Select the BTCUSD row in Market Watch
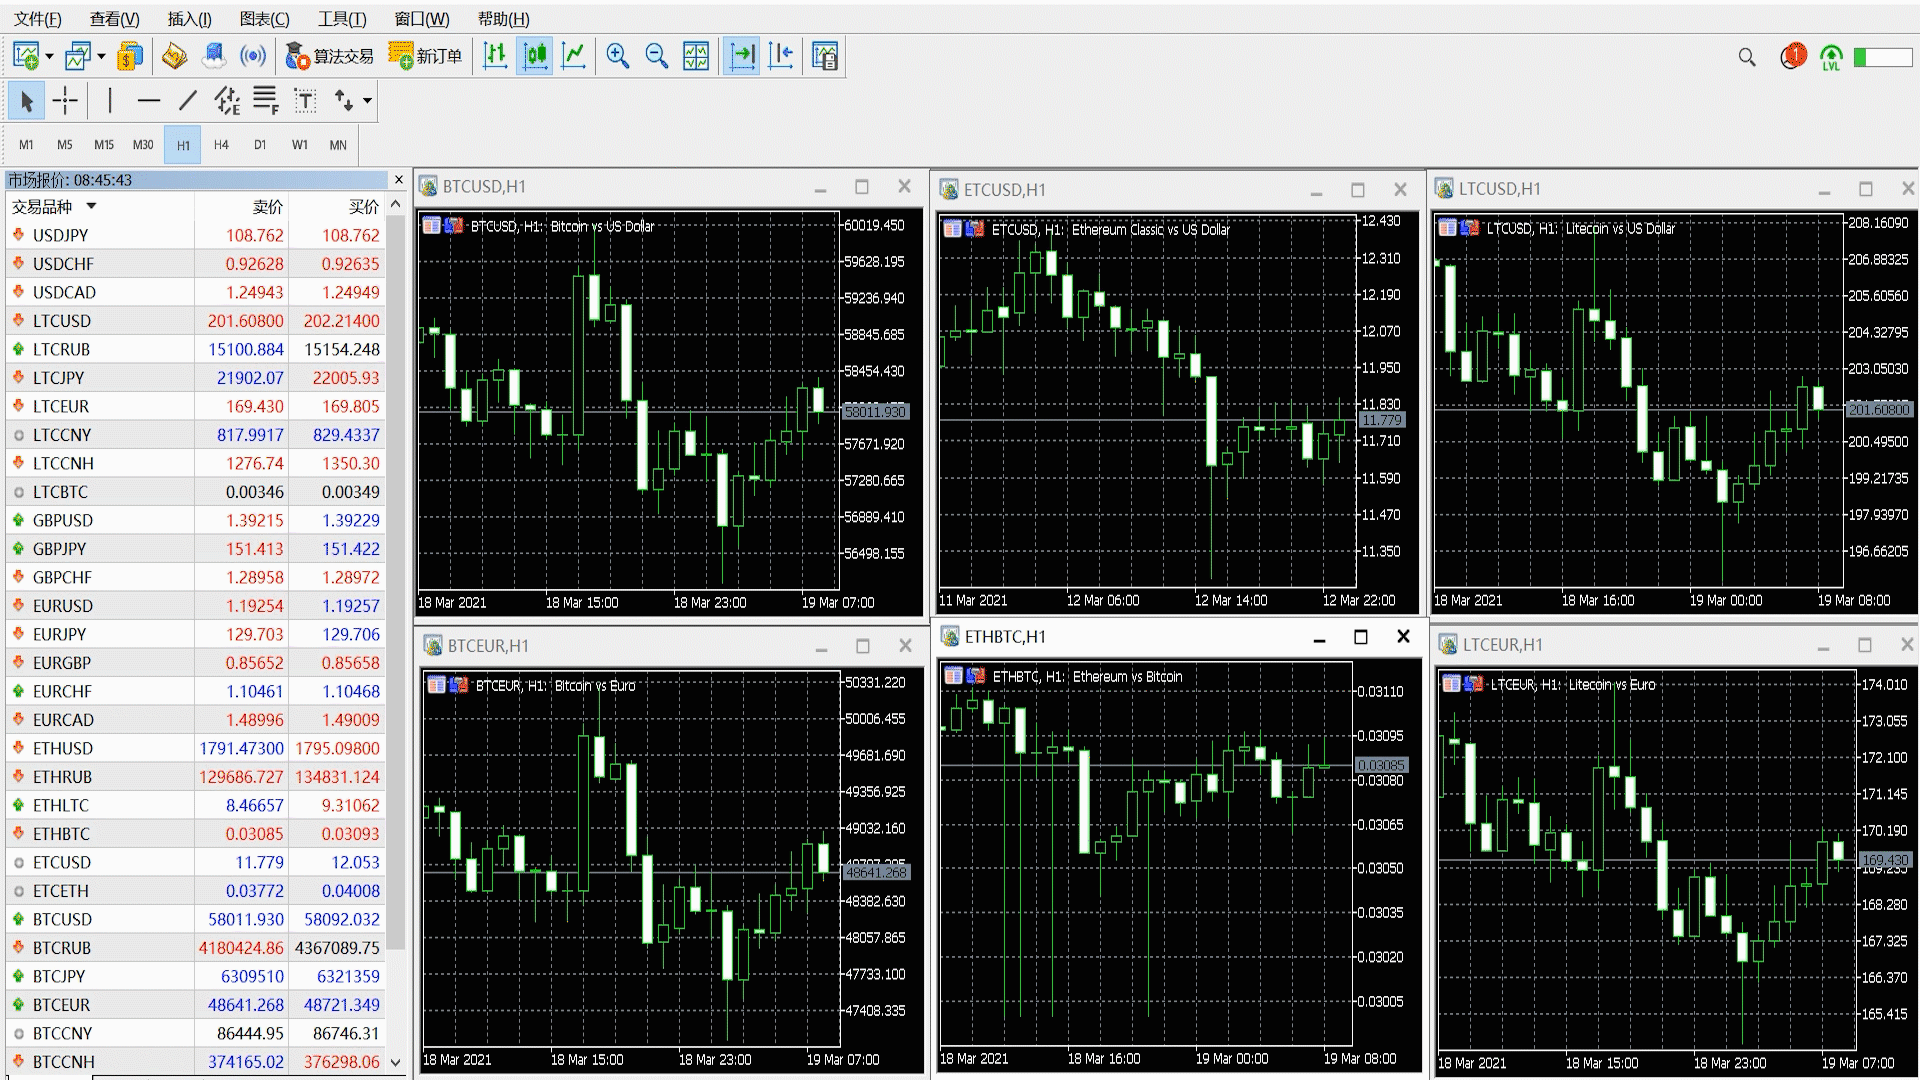The image size is (1920, 1080). pyautogui.click(x=196, y=919)
